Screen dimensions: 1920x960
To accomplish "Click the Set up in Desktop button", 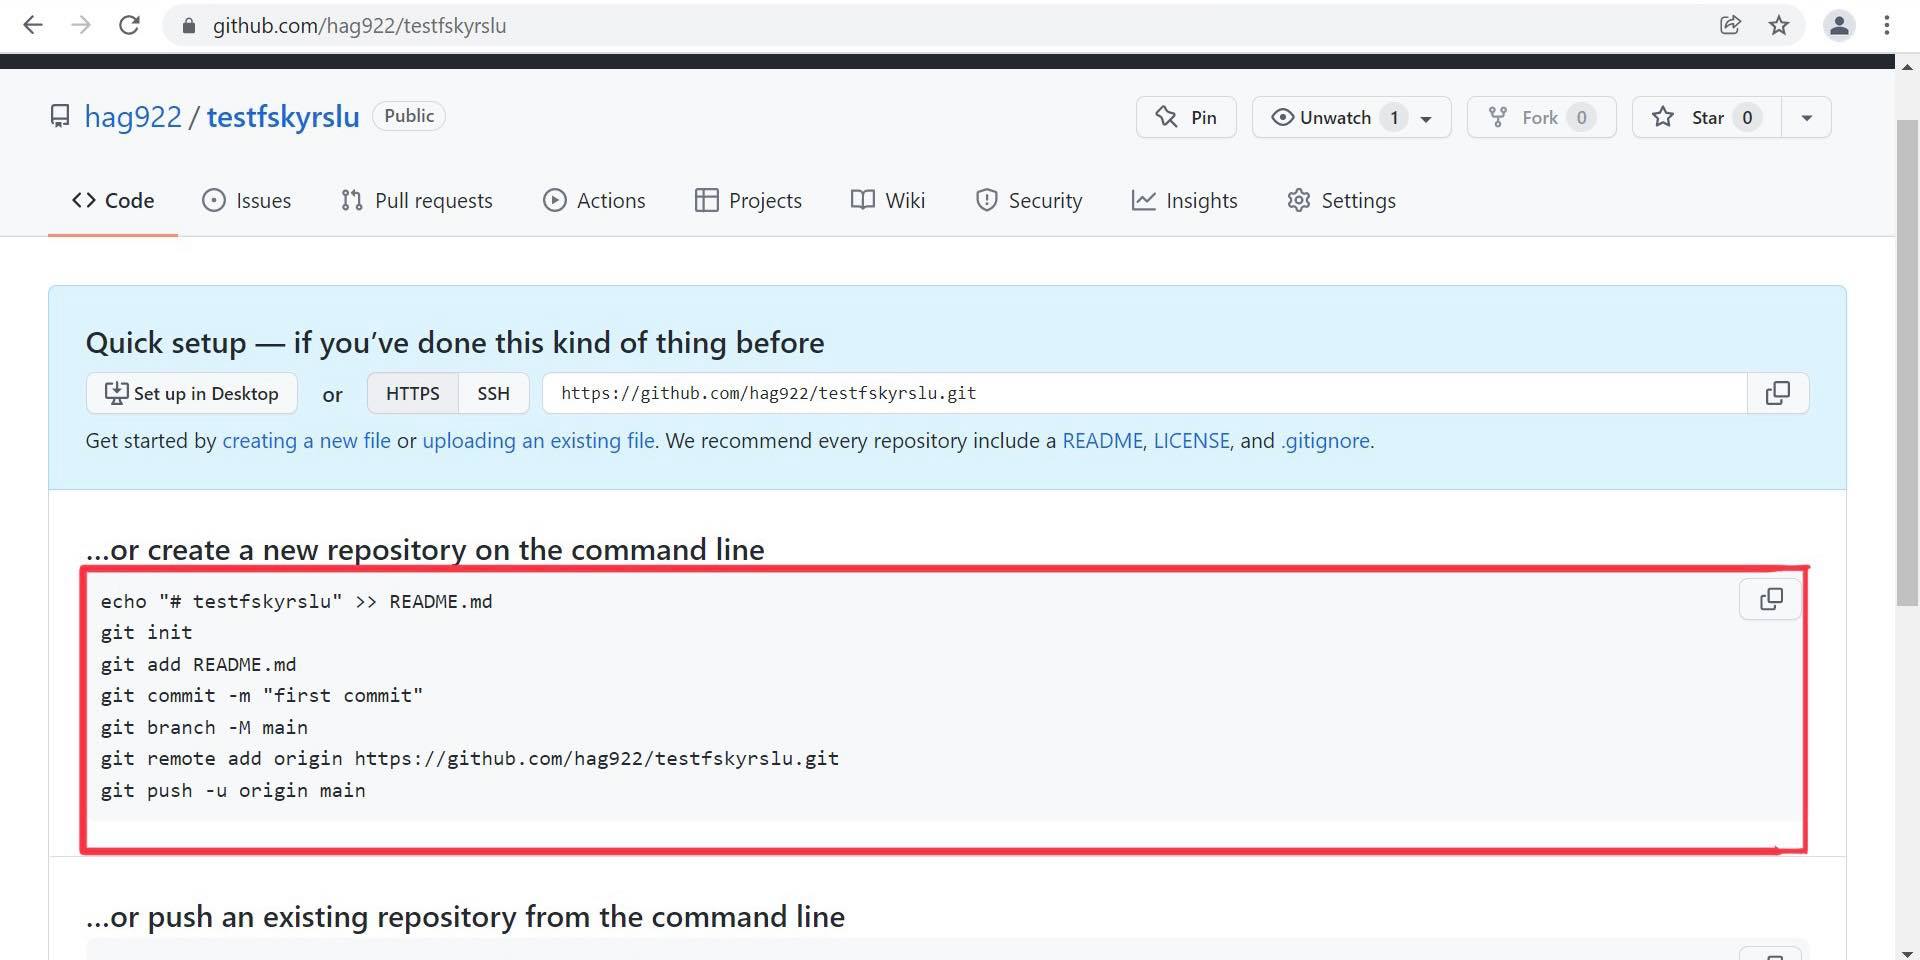I will pos(192,393).
